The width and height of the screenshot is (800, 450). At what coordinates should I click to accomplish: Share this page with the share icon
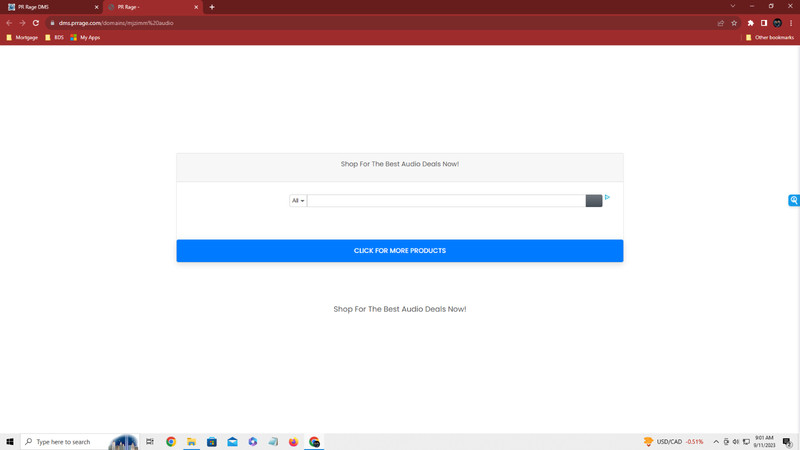720,23
